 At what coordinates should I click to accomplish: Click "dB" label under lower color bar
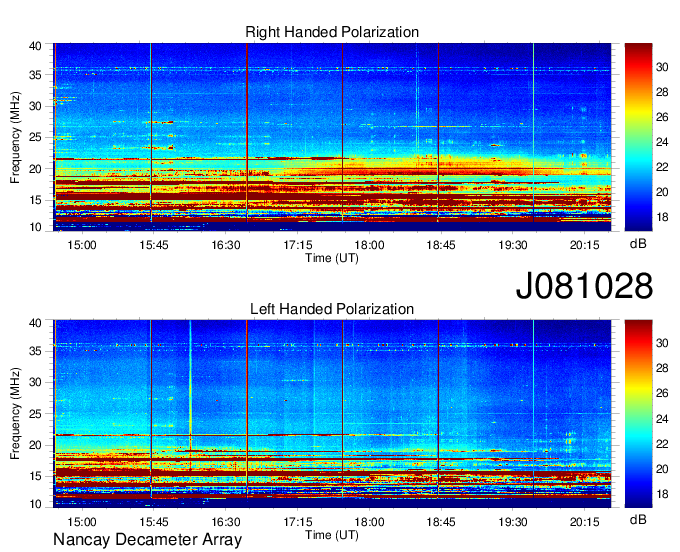pyautogui.click(x=638, y=519)
